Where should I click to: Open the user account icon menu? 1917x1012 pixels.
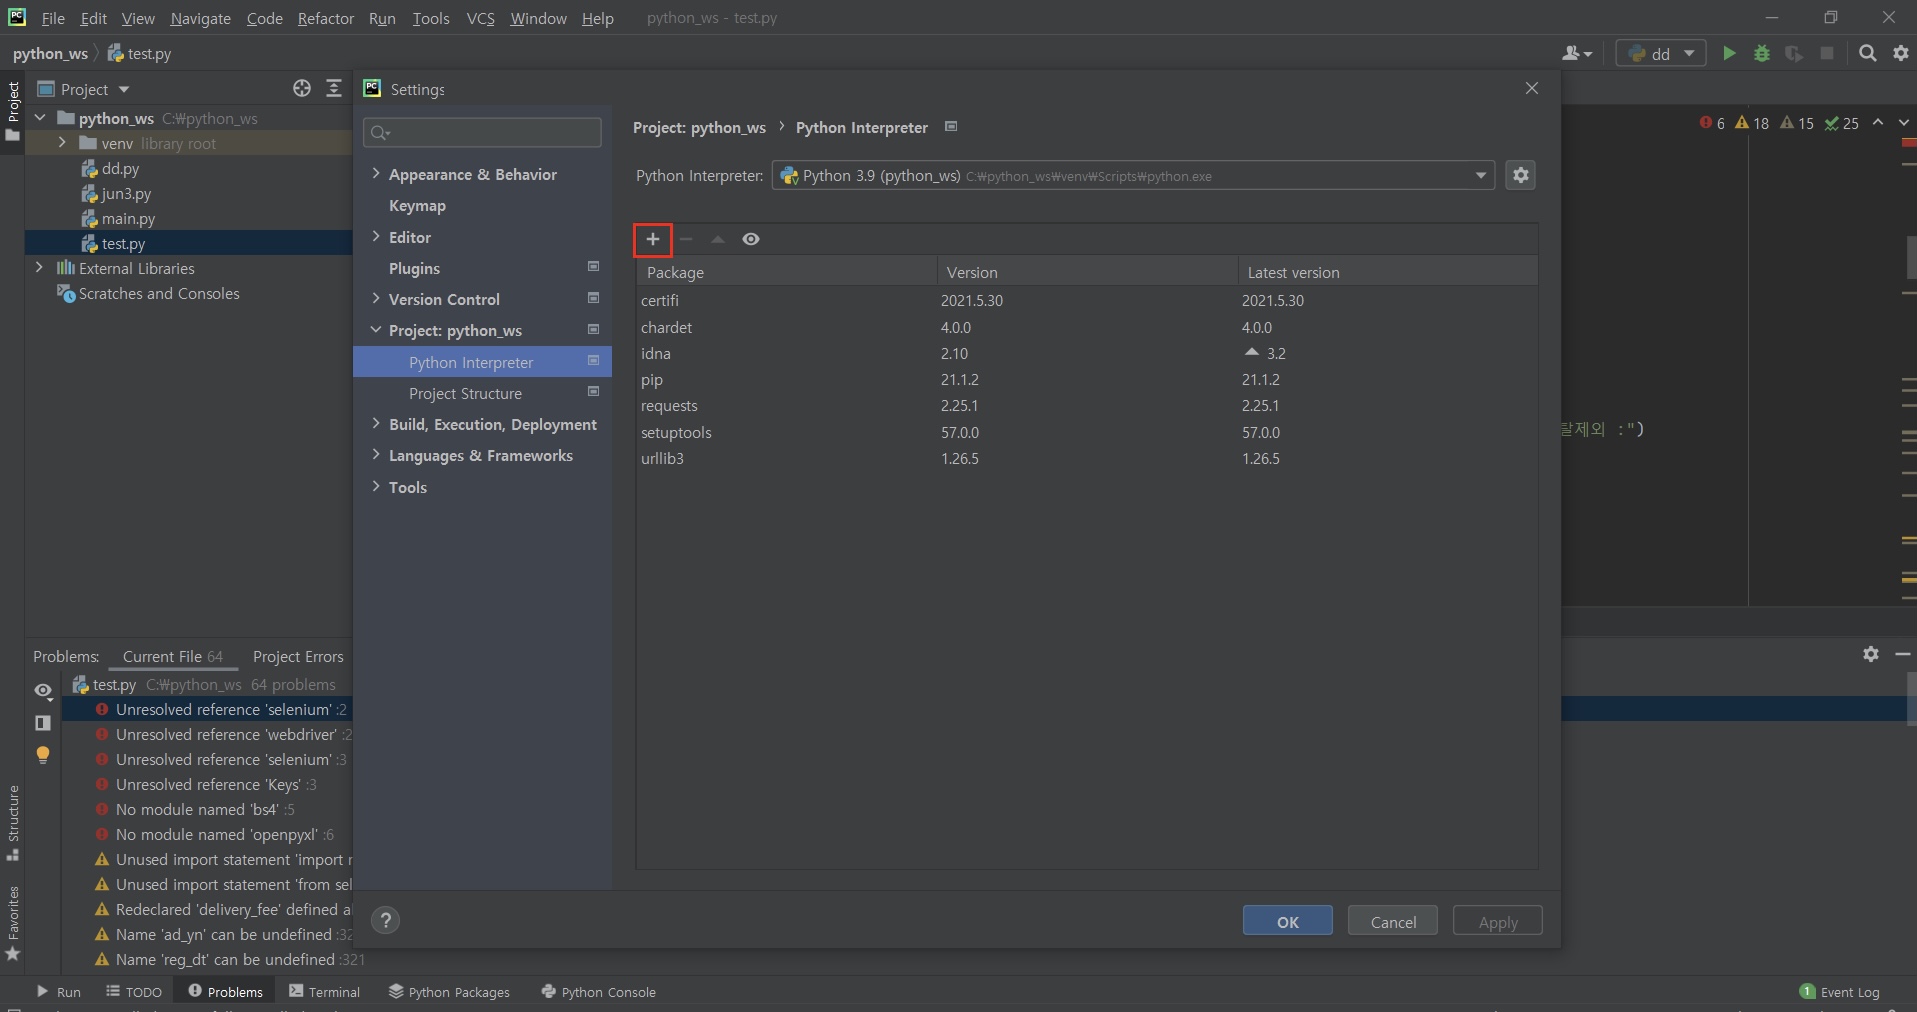point(1577,53)
